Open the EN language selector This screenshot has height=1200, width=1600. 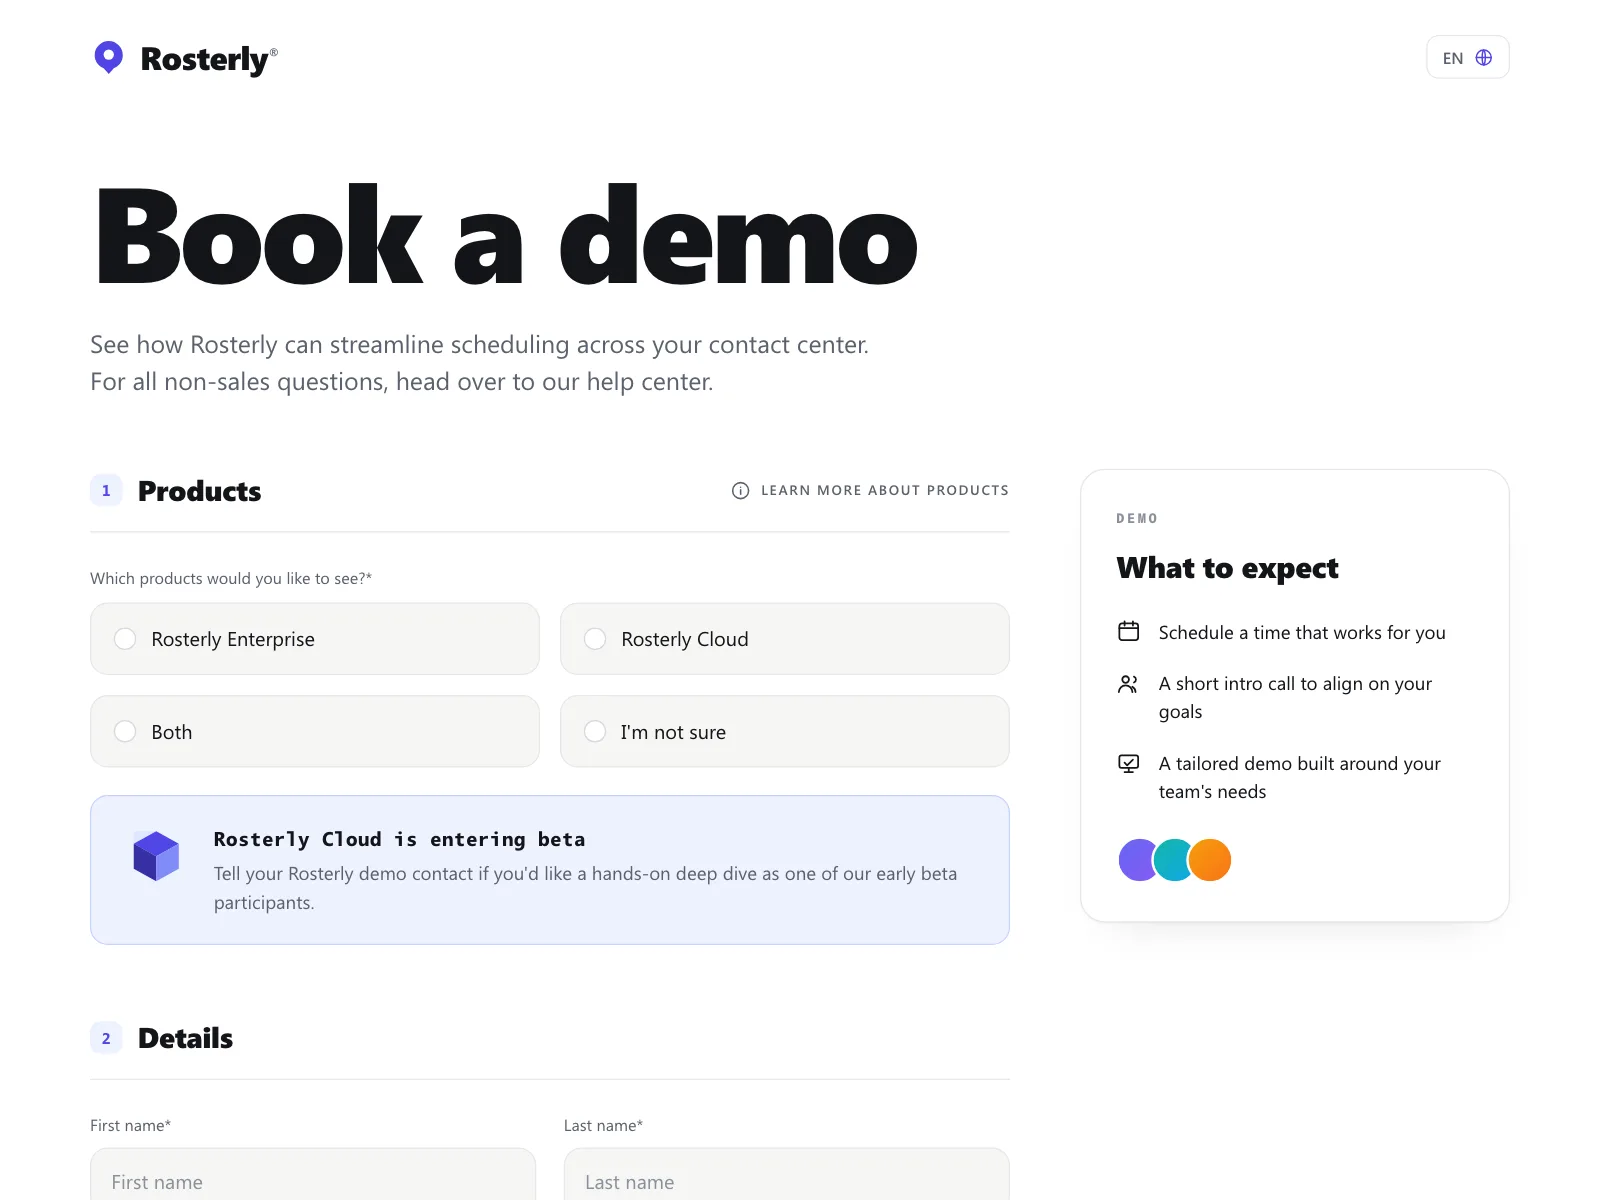coord(1467,57)
